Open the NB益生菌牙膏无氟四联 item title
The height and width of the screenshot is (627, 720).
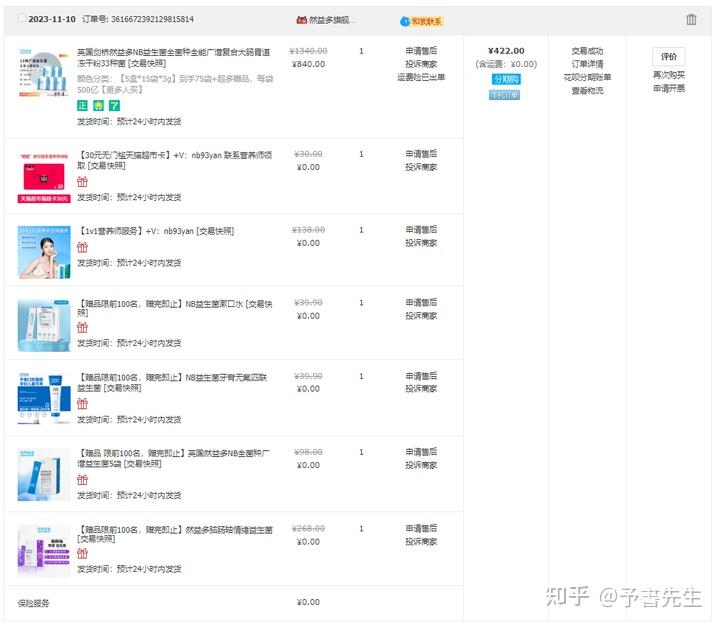[x=172, y=383]
